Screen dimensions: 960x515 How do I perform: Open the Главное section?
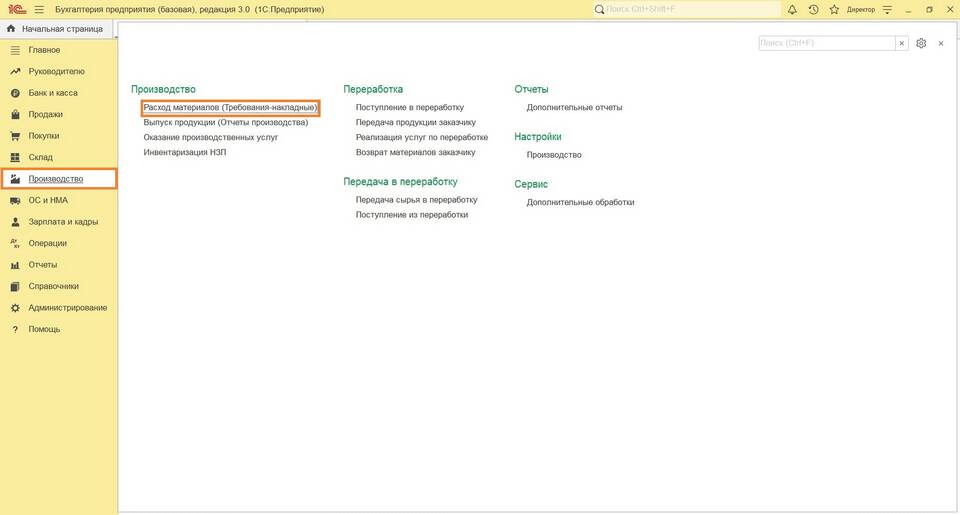pos(44,50)
